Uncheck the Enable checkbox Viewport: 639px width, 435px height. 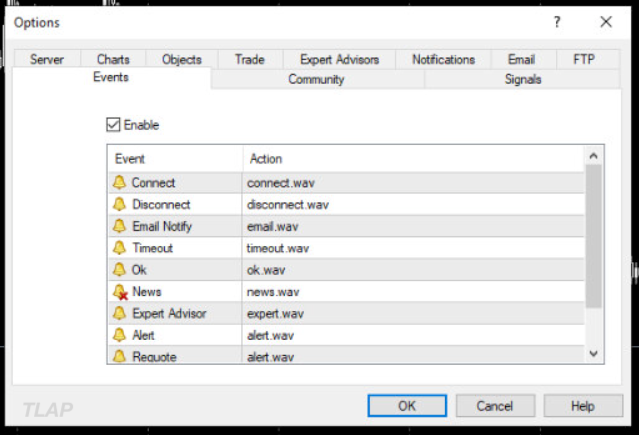click(x=113, y=125)
